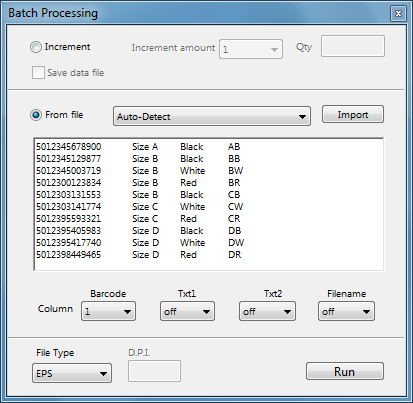
Task: Select barcode 5012300123834 in the list
Action: point(69,183)
